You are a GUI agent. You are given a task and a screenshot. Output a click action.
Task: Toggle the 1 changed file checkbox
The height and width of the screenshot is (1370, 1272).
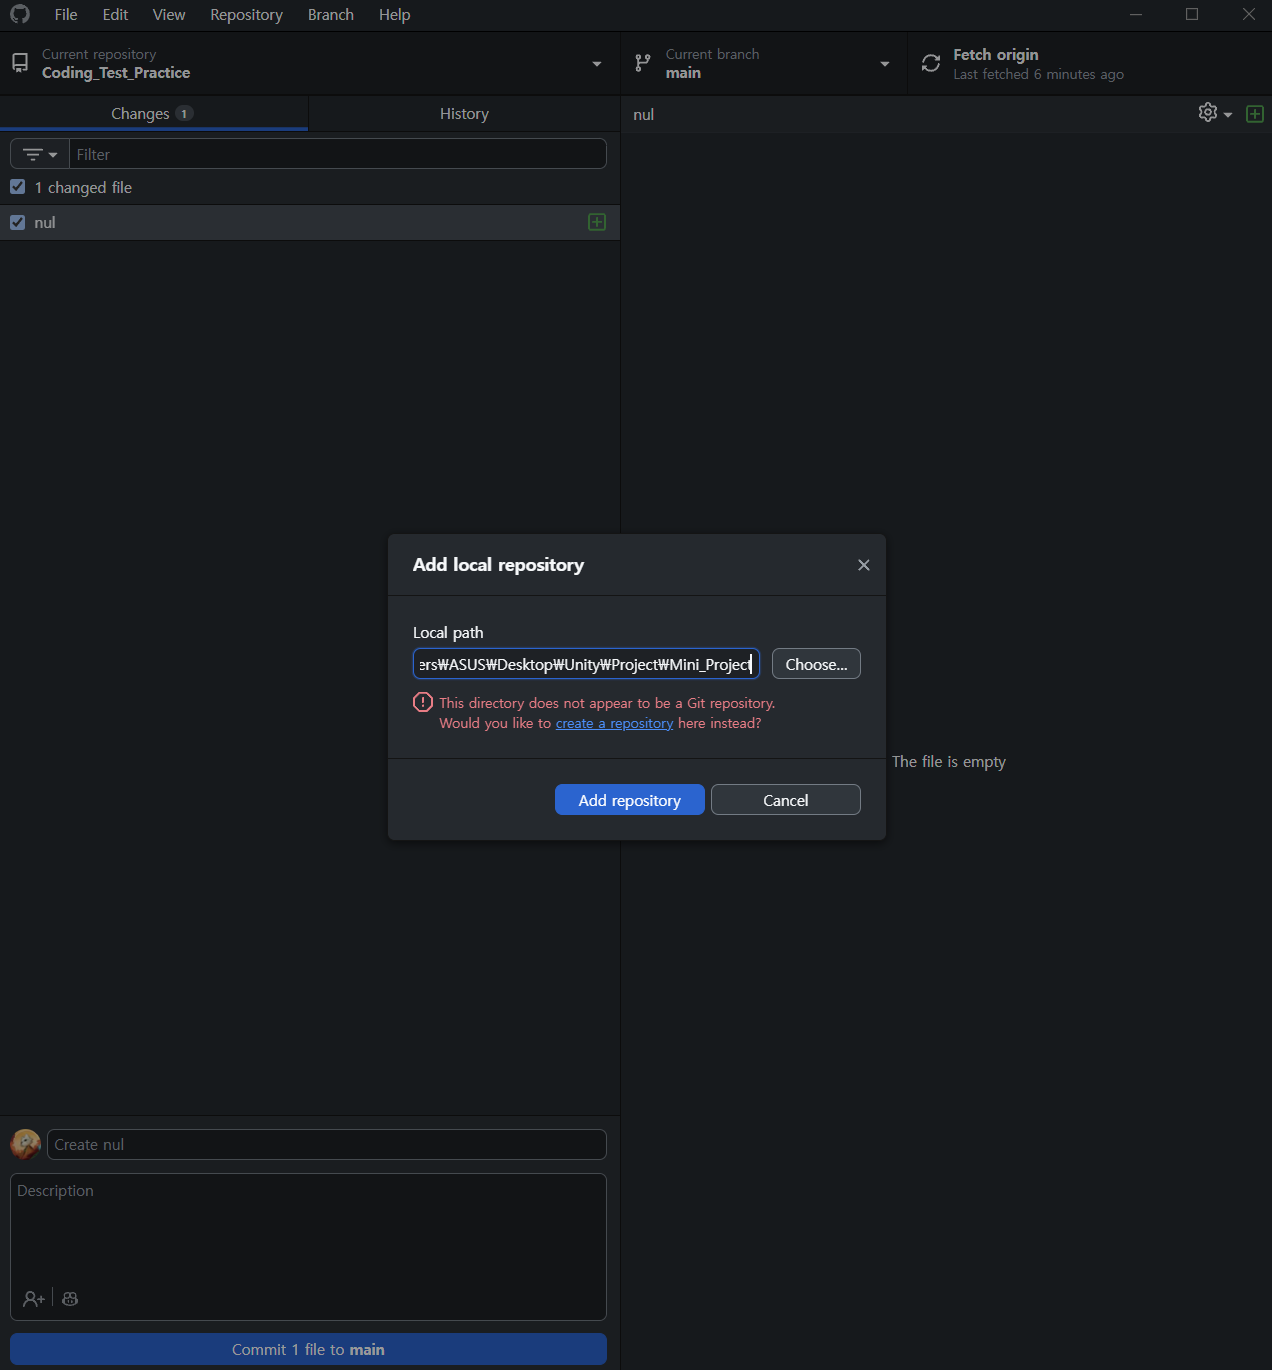point(17,187)
